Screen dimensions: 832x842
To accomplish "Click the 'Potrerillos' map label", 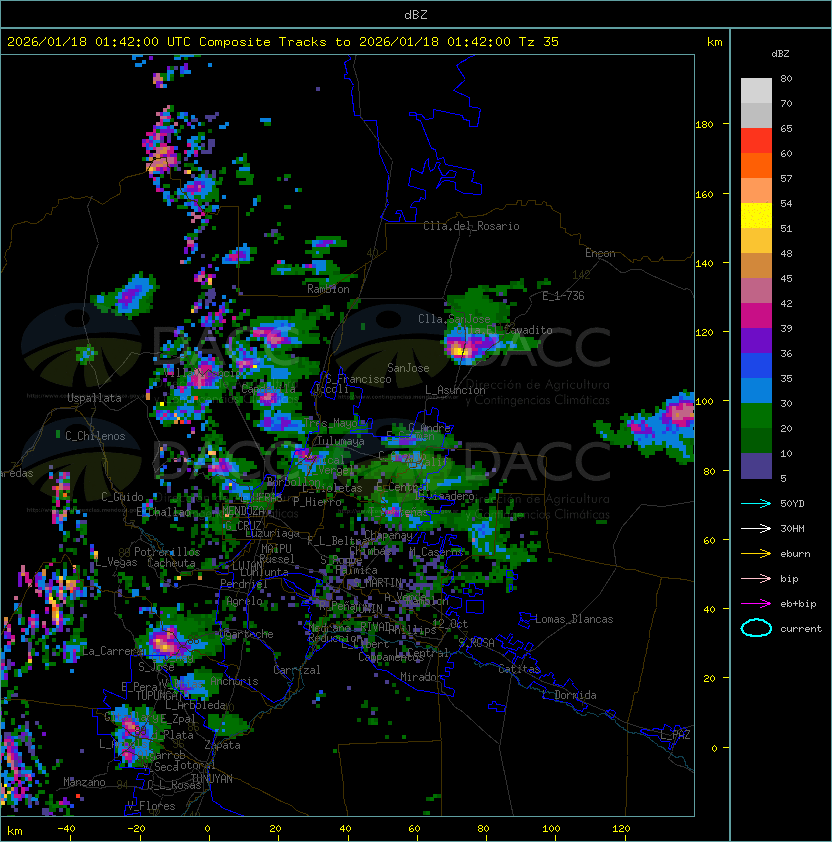I will (x=167, y=551).
